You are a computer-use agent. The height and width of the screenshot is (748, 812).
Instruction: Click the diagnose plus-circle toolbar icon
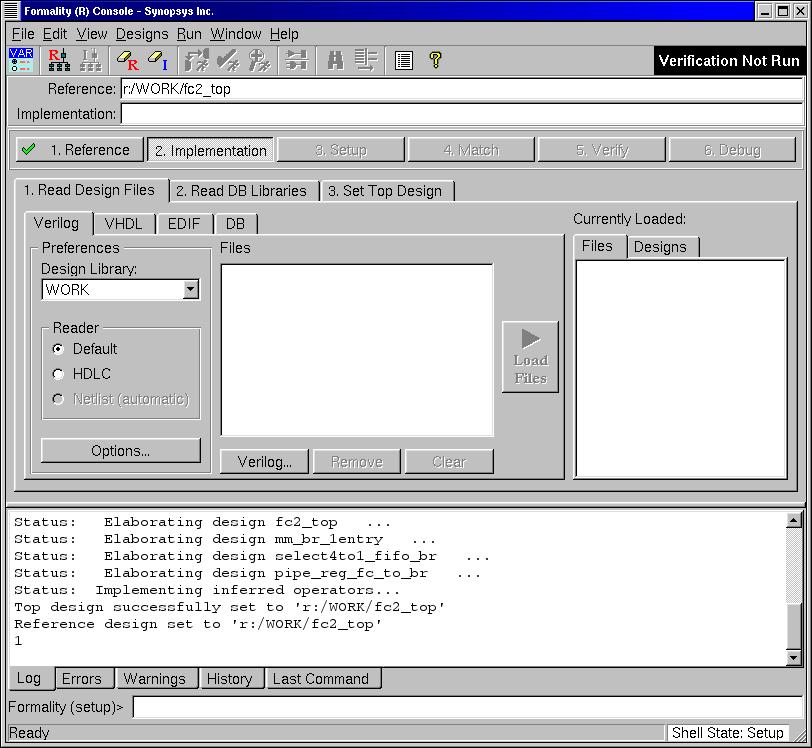point(259,60)
